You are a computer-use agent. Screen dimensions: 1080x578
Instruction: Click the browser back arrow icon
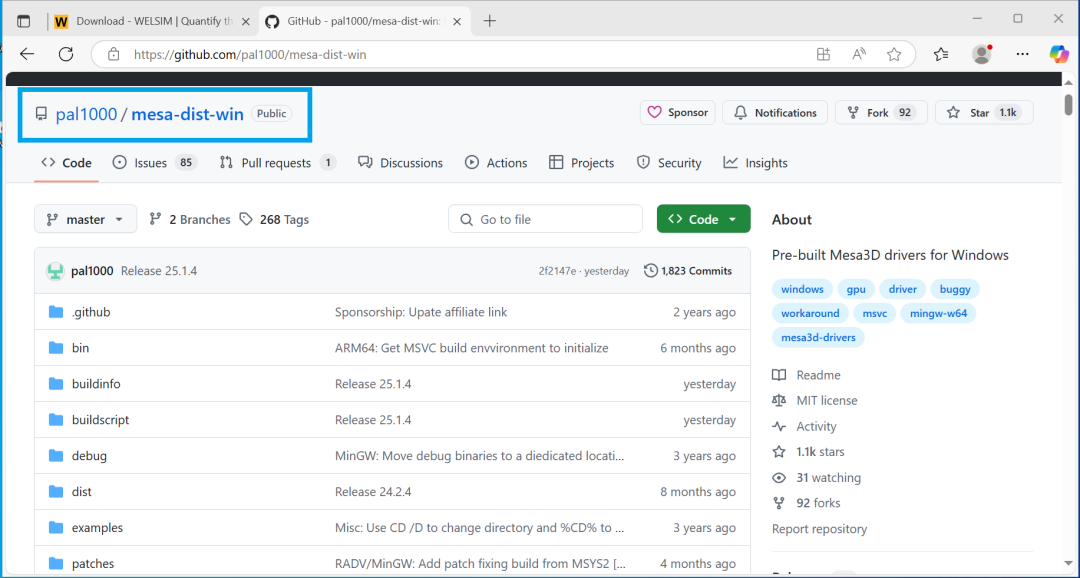[x=27, y=54]
